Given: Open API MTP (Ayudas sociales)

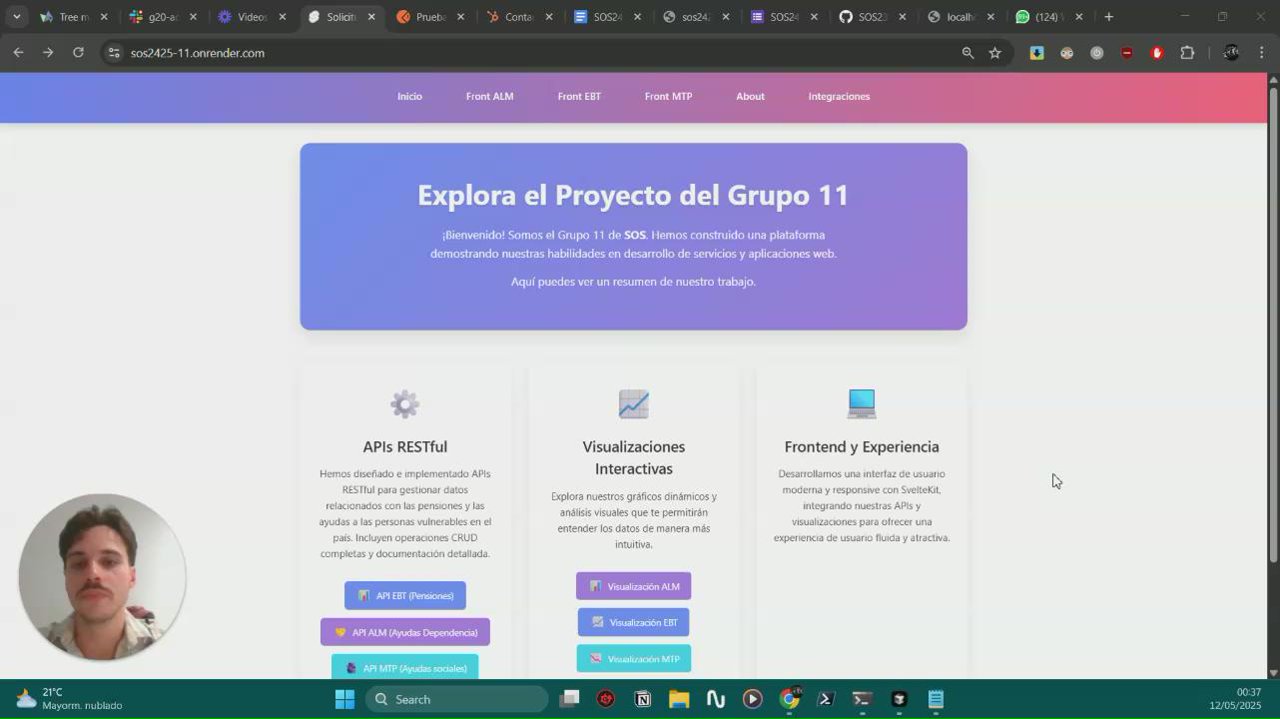Looking at the screenshot, I should click(405, 667).
